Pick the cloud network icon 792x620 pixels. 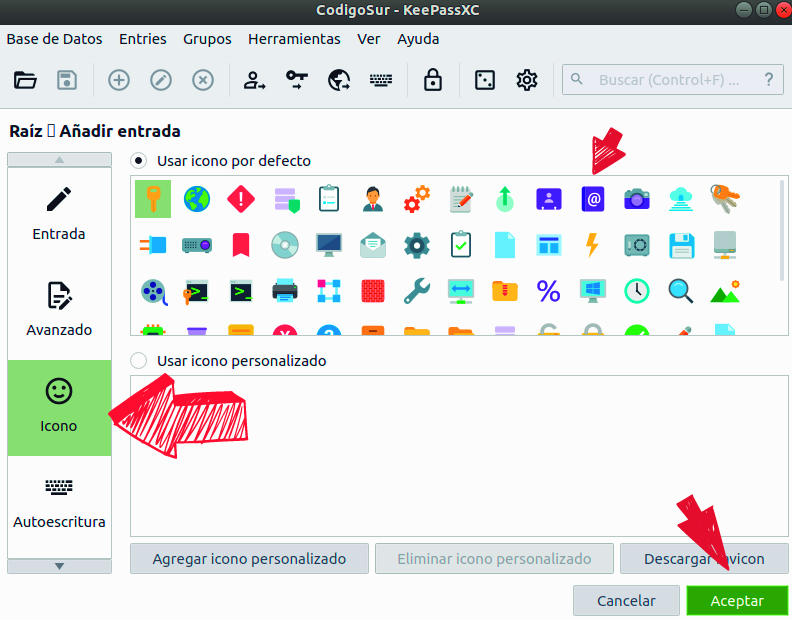point(681,199)
